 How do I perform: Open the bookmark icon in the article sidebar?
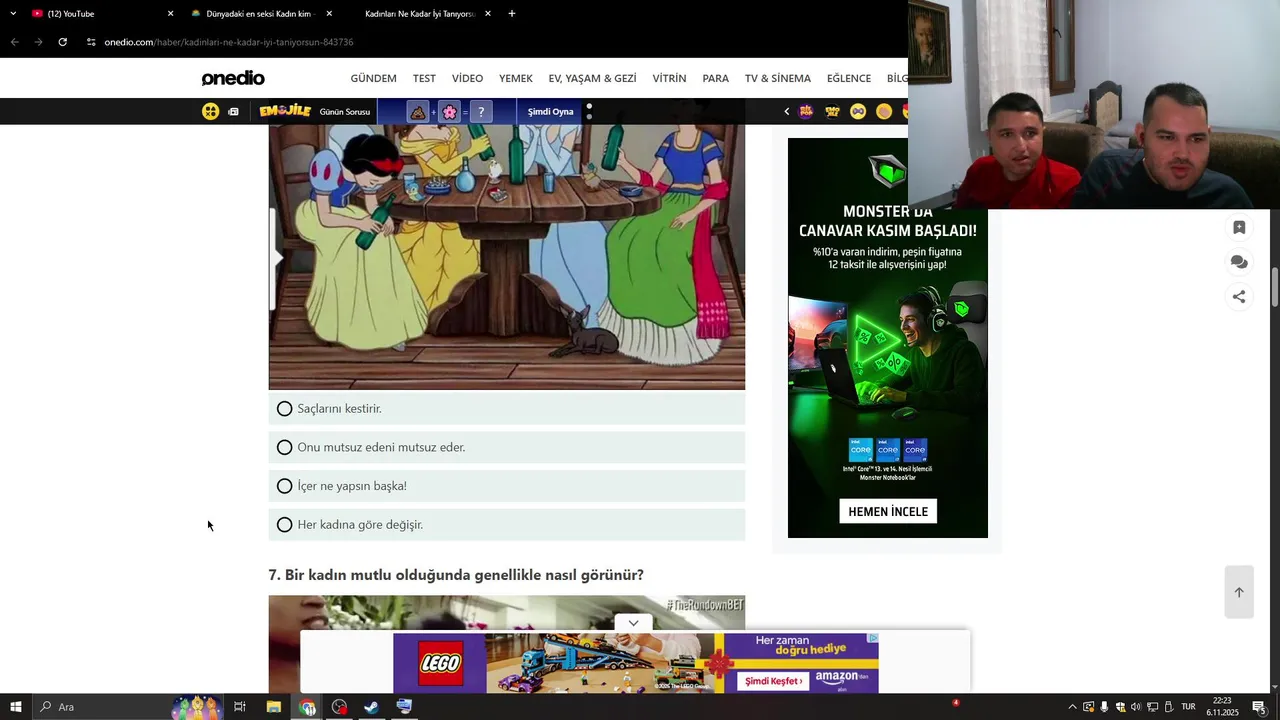pyautogui.click(x=1239, y=228)
